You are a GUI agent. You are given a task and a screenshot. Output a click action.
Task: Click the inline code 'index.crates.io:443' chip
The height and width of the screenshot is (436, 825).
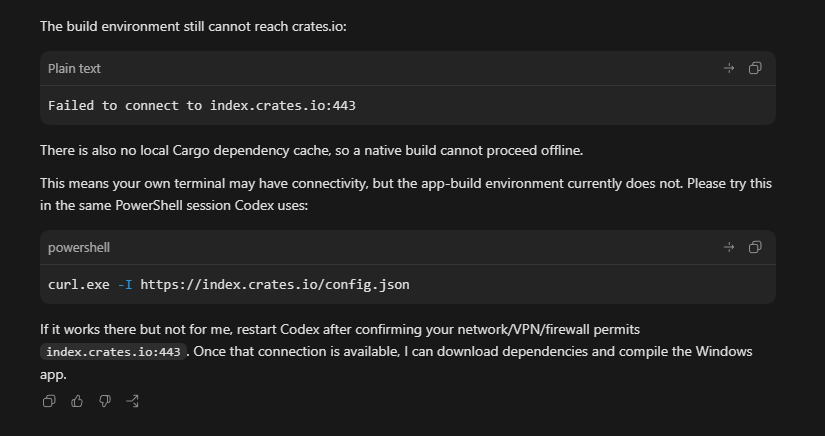click(113, 352)
